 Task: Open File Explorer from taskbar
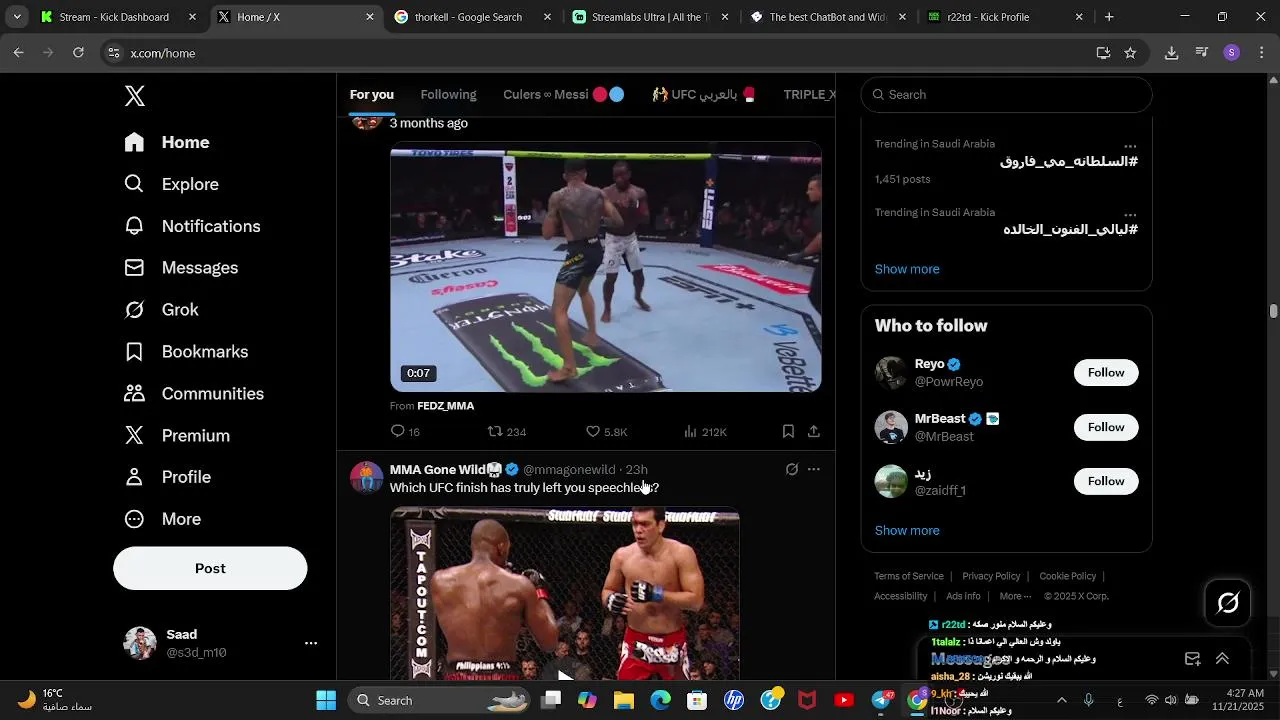pyautogui.click(x=624, y=700)
